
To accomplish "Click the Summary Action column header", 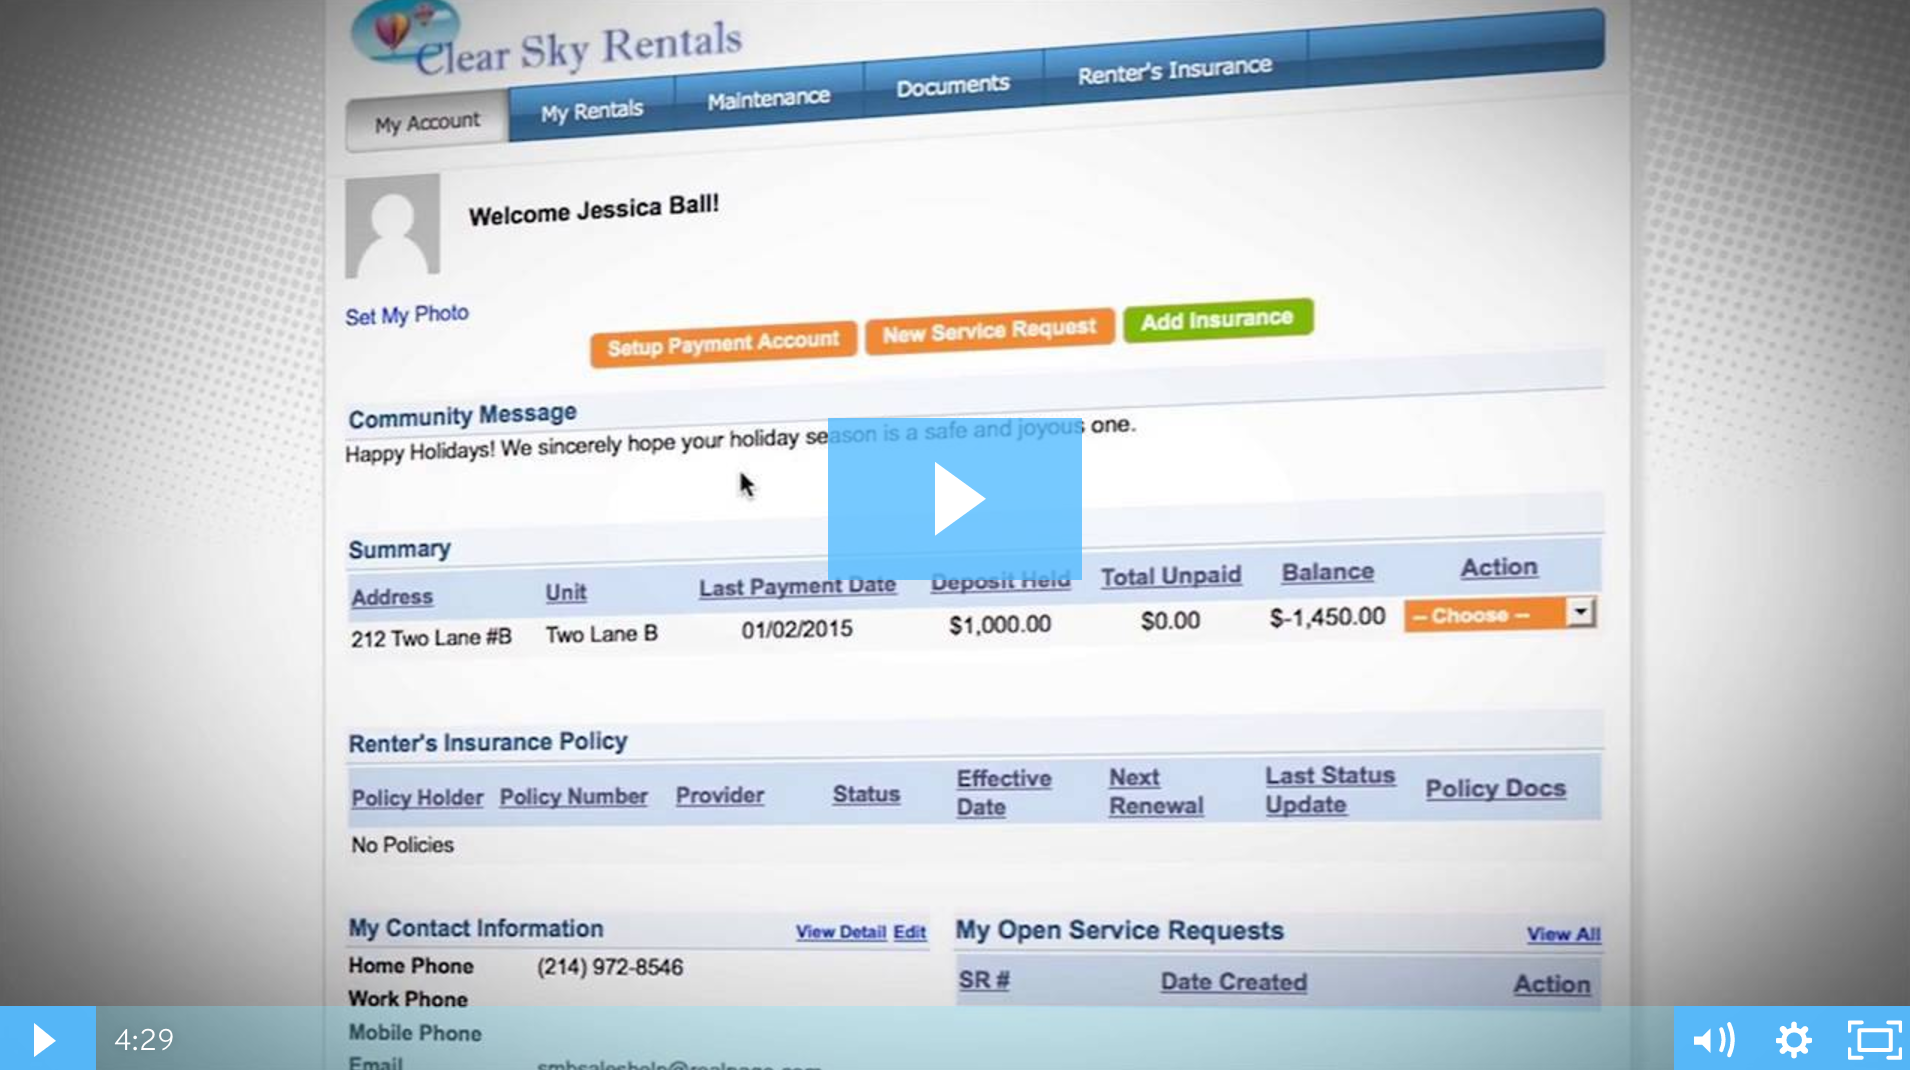I will tap(1499, 567).
